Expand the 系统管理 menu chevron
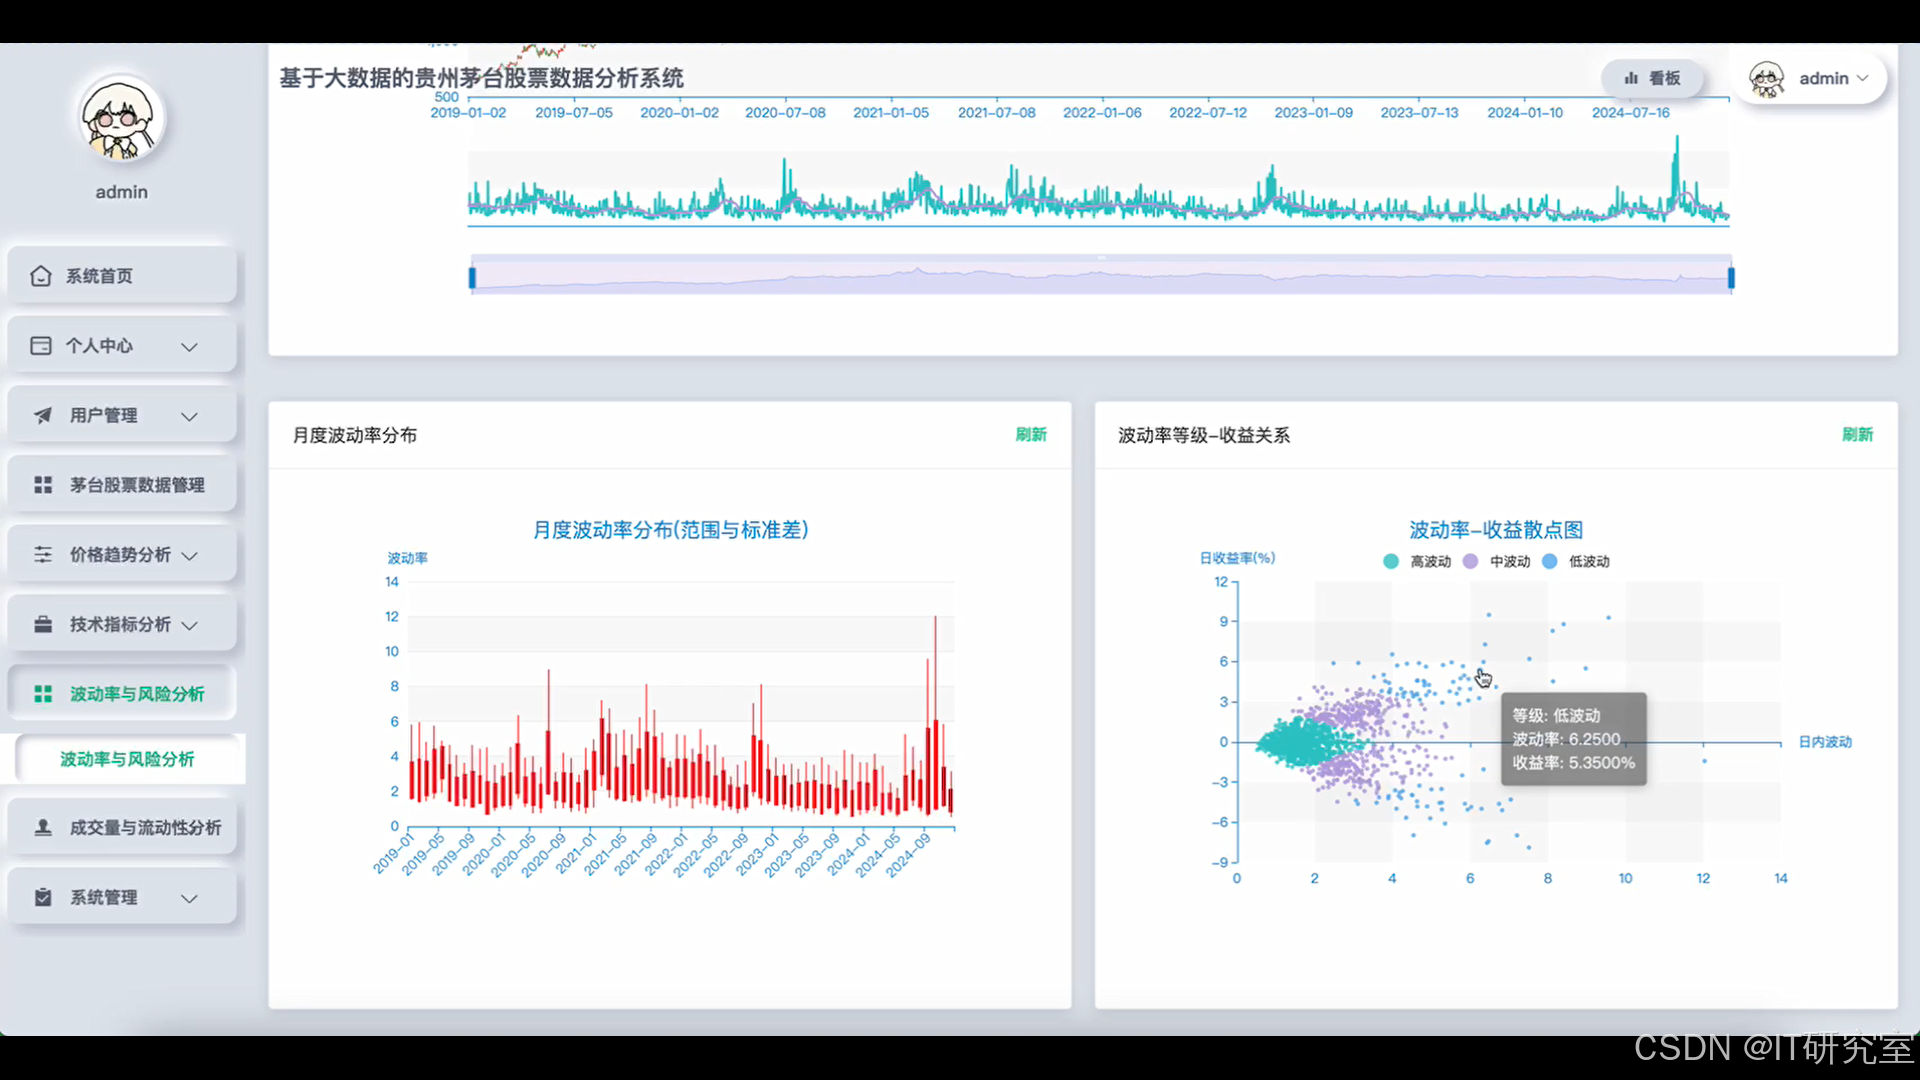Viewport: 1920px width, 1080px height. click(189, 898)
